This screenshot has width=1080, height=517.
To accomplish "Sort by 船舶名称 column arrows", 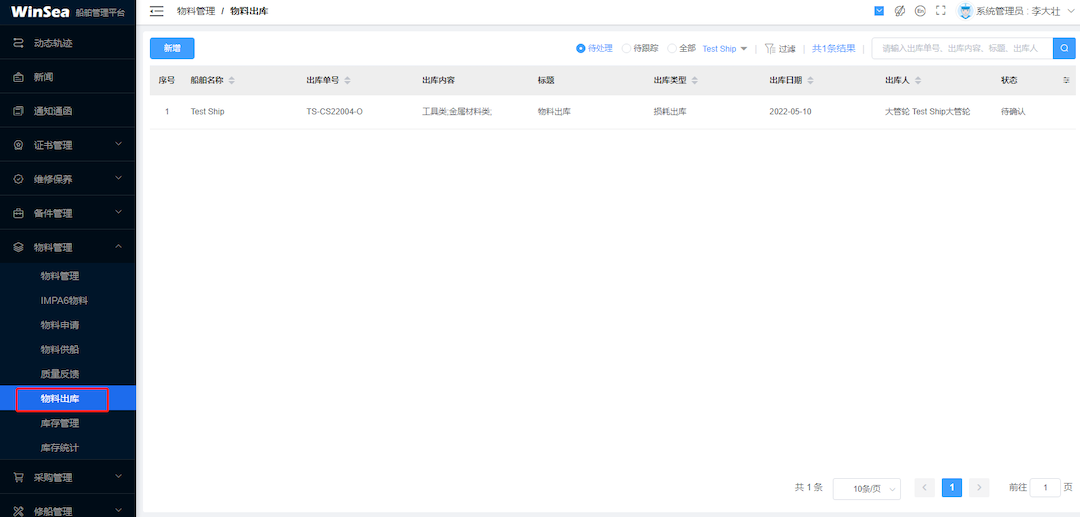I will pos(231,81).
